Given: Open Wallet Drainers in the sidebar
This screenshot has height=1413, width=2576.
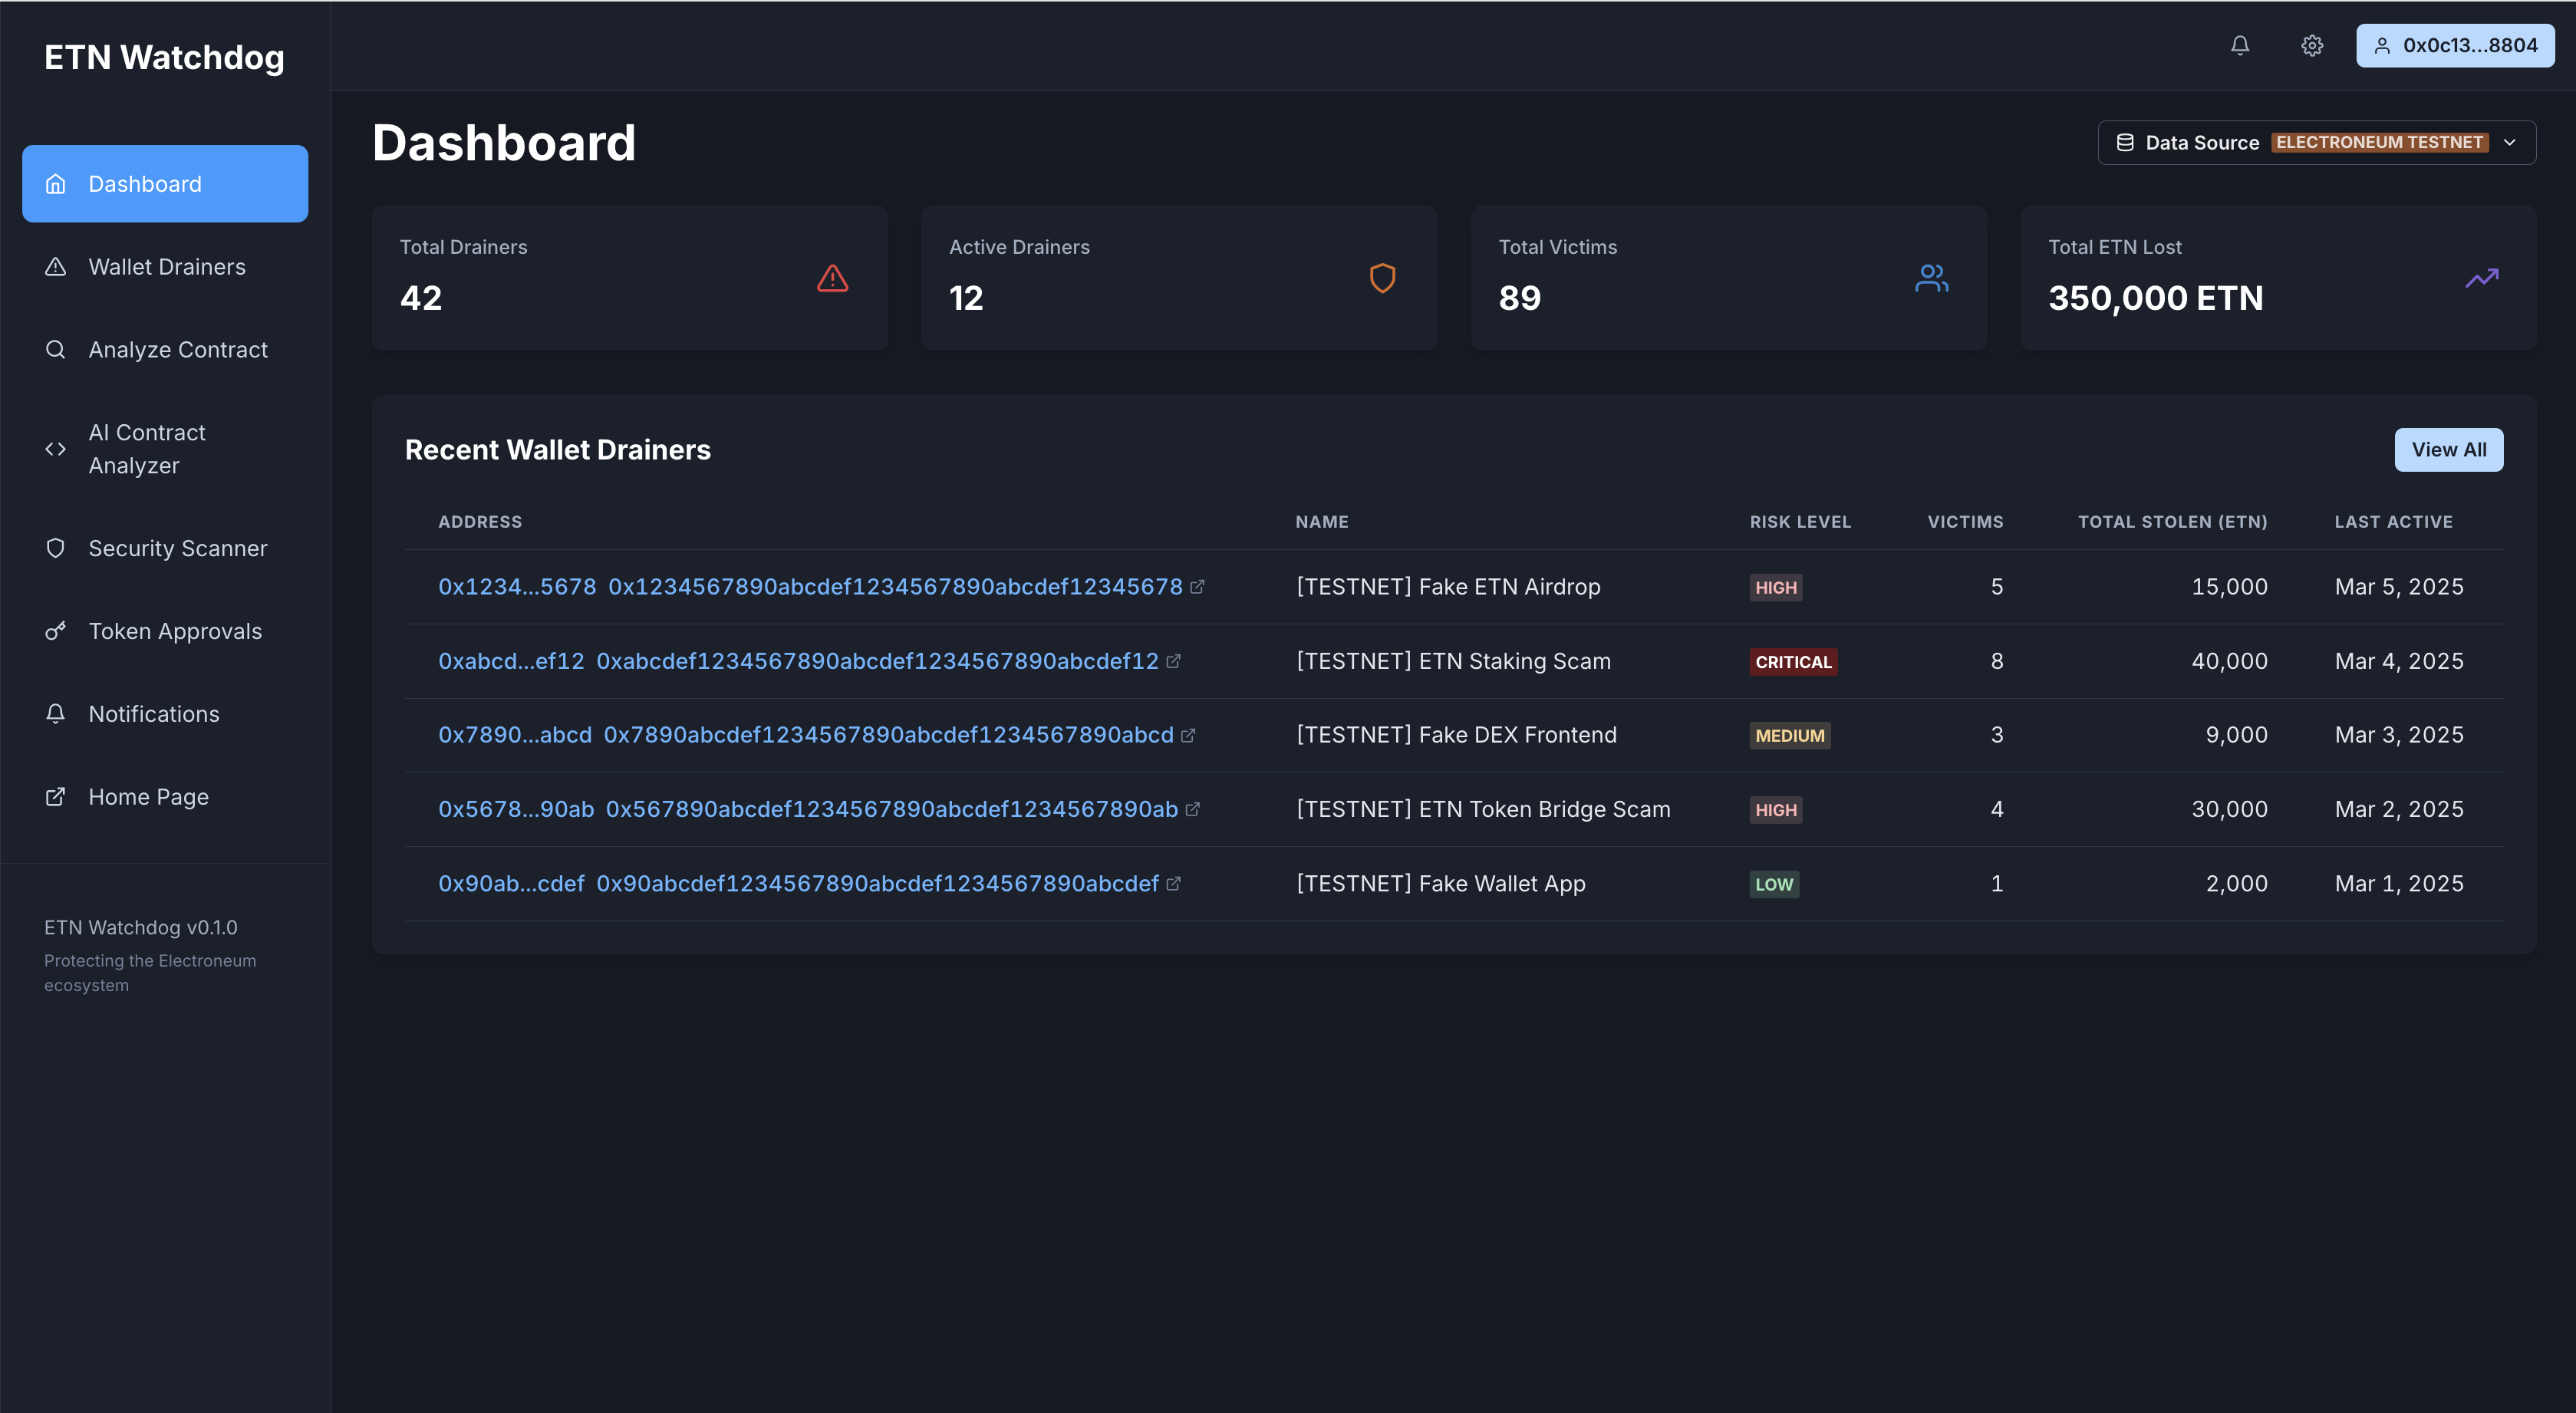Looking at the screenshot, I should 166,267.
